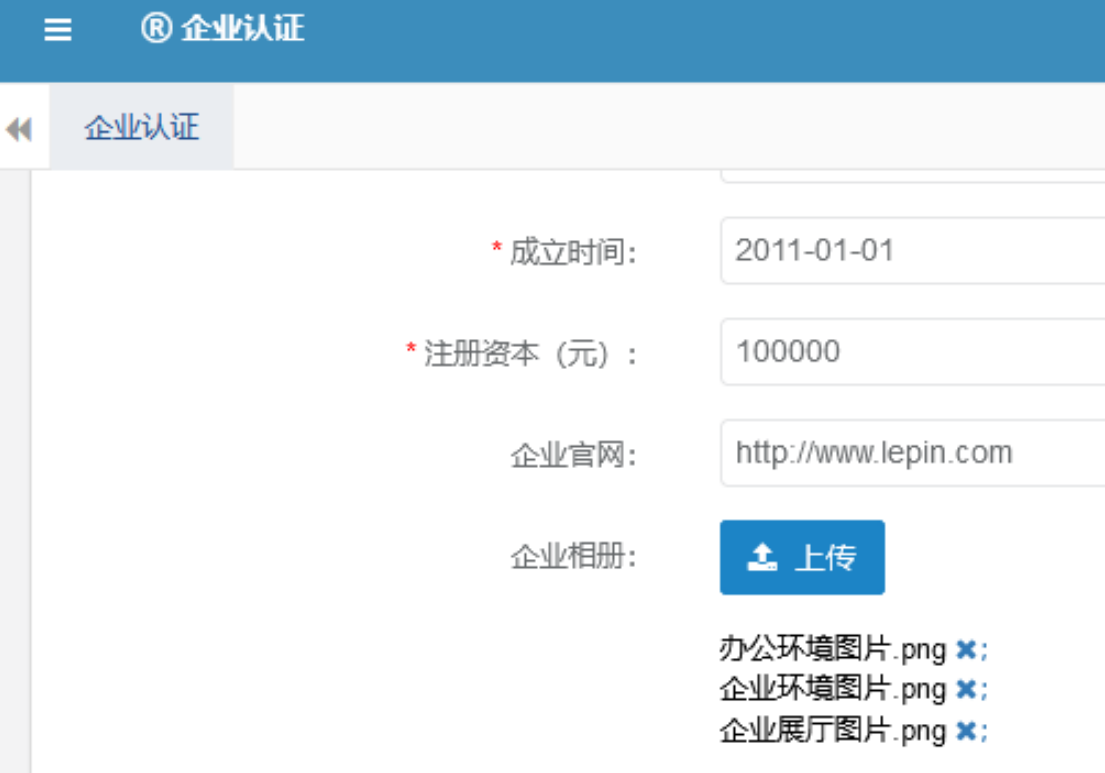Remove 企业展厅图片.png from the album

click(x=965, y=731)
